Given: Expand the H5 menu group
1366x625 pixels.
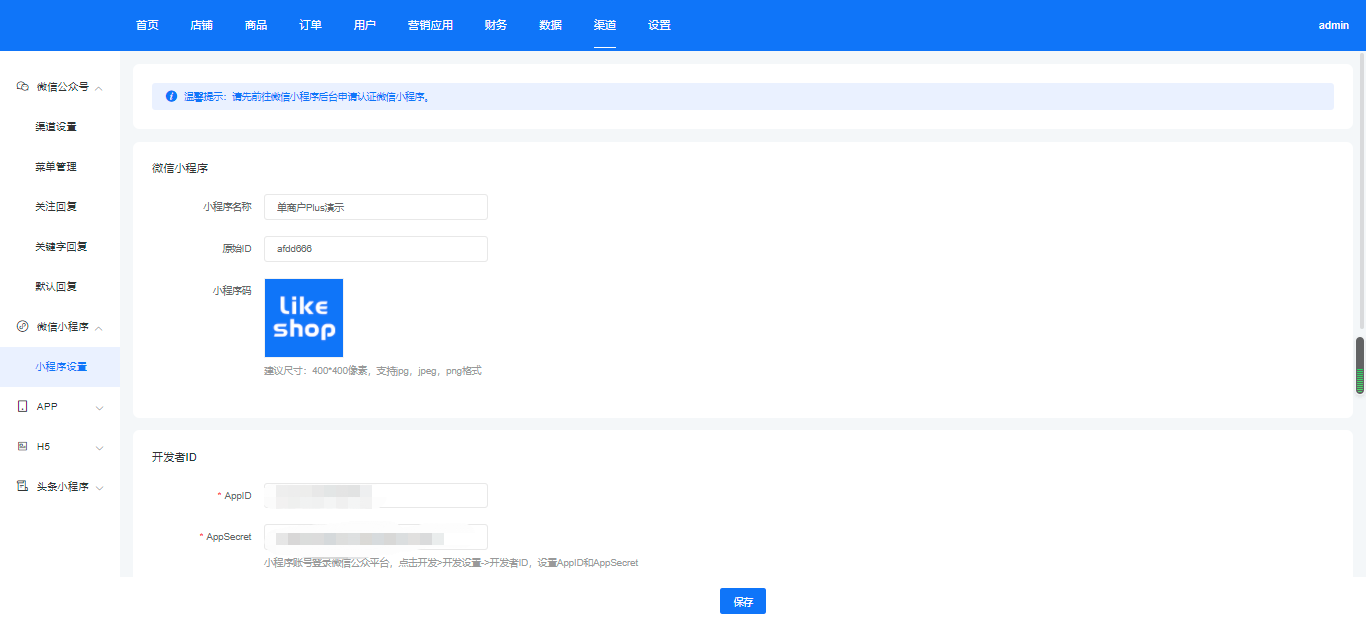Looking at the screenshot, I should (99, 448).
